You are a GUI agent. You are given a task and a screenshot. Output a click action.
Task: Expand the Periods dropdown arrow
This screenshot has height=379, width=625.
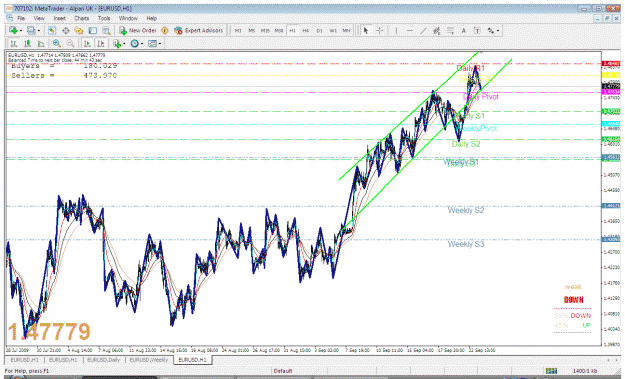(x=142, y=44)
